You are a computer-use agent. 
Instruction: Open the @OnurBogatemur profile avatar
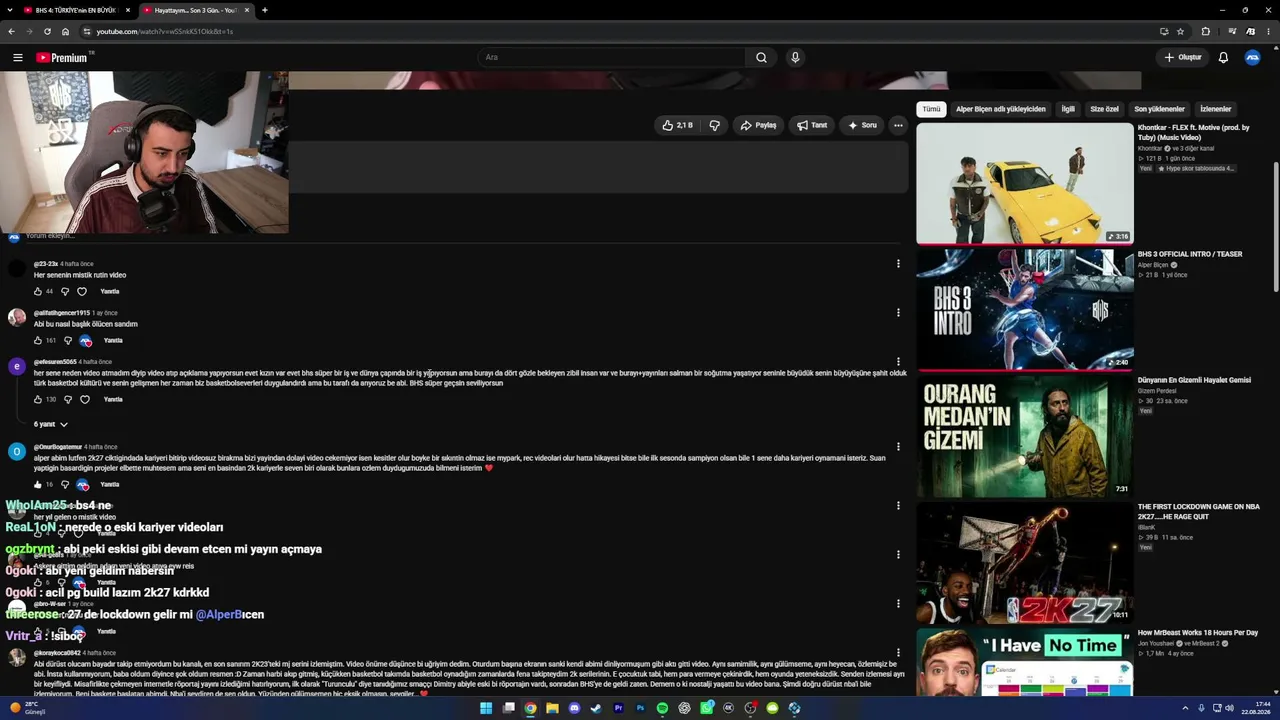17,452
